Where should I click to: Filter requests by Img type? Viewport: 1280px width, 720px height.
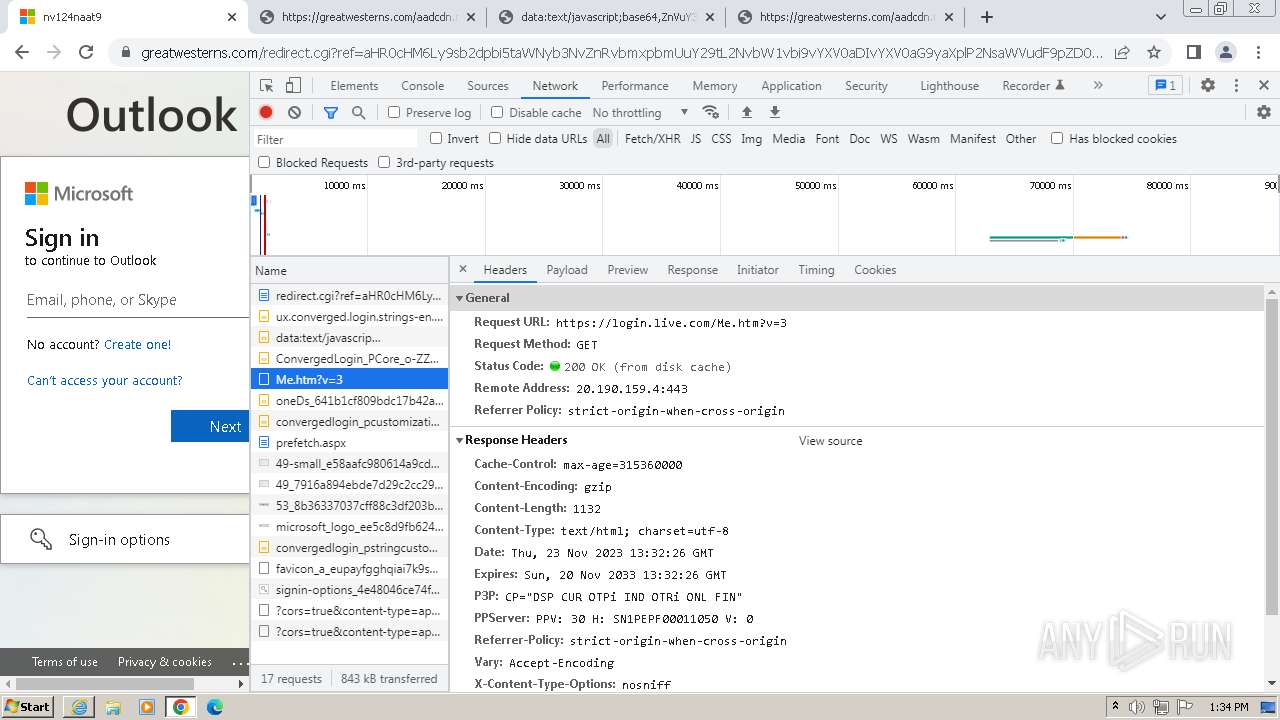point(751,139)
